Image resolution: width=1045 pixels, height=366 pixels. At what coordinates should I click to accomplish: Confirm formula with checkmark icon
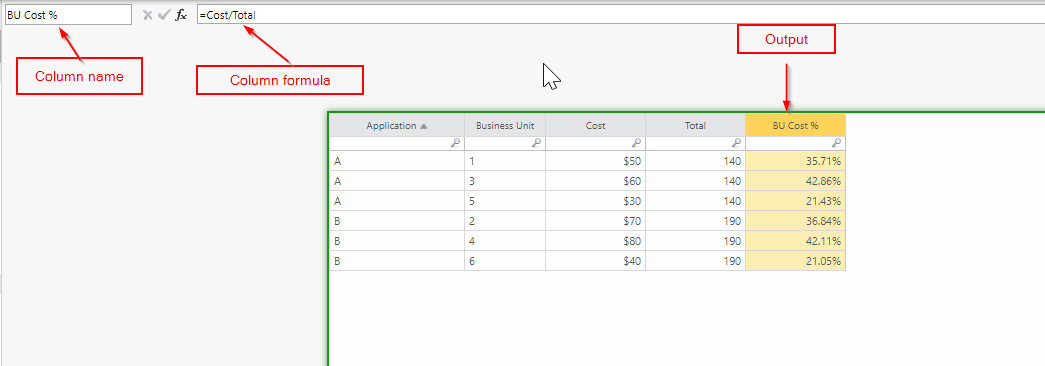pyautogui.click(x=164, y=15)
